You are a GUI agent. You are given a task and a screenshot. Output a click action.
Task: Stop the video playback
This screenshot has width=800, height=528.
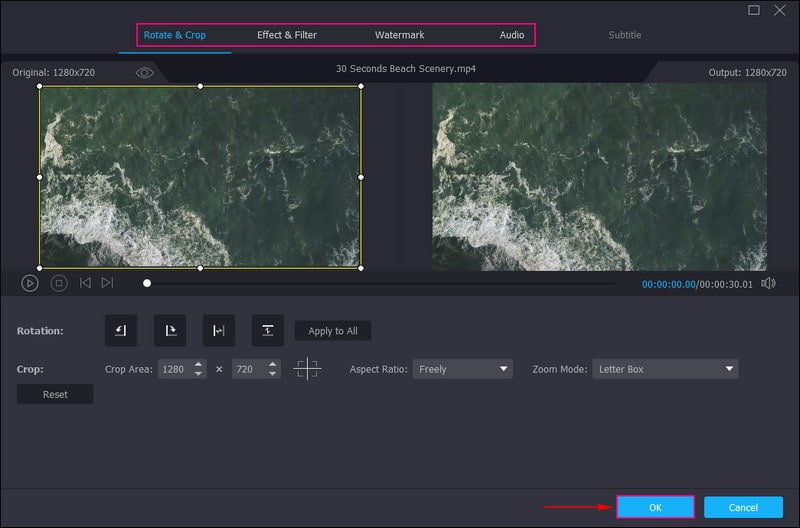[59, 283]
